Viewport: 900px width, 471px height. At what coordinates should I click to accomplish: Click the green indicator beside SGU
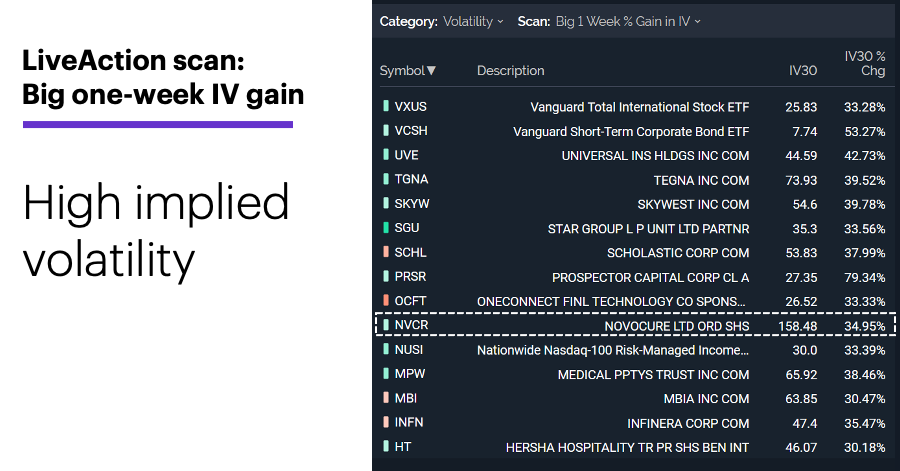386,228
